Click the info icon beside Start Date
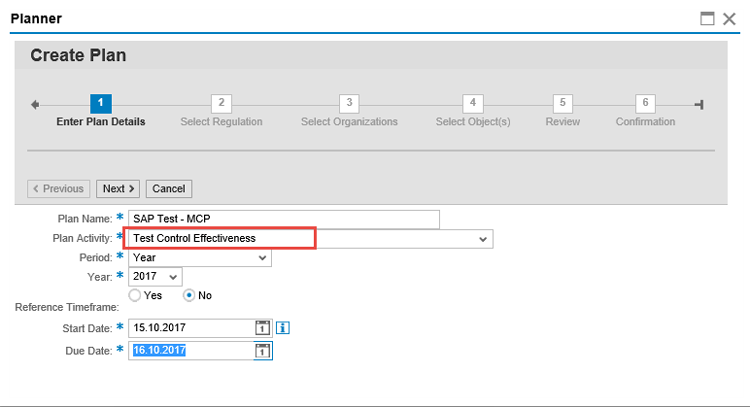This screenshot has height=407, width=750. 282,328
